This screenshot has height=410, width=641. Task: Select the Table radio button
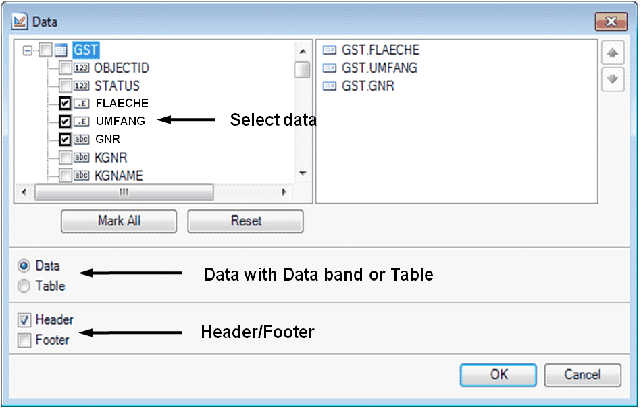[x=24, y=286]
